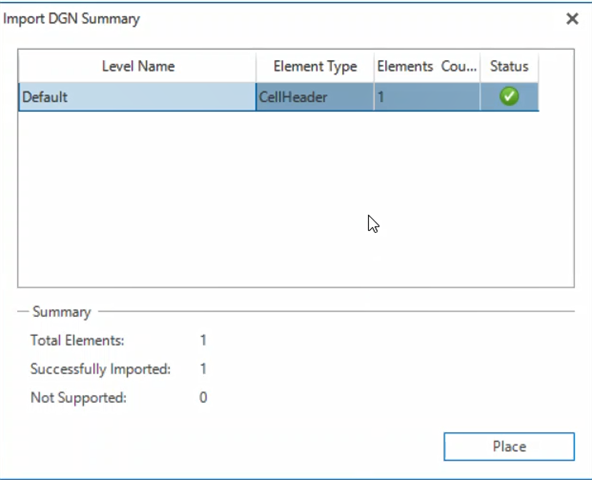Click the Status column header

click(509, 66)
